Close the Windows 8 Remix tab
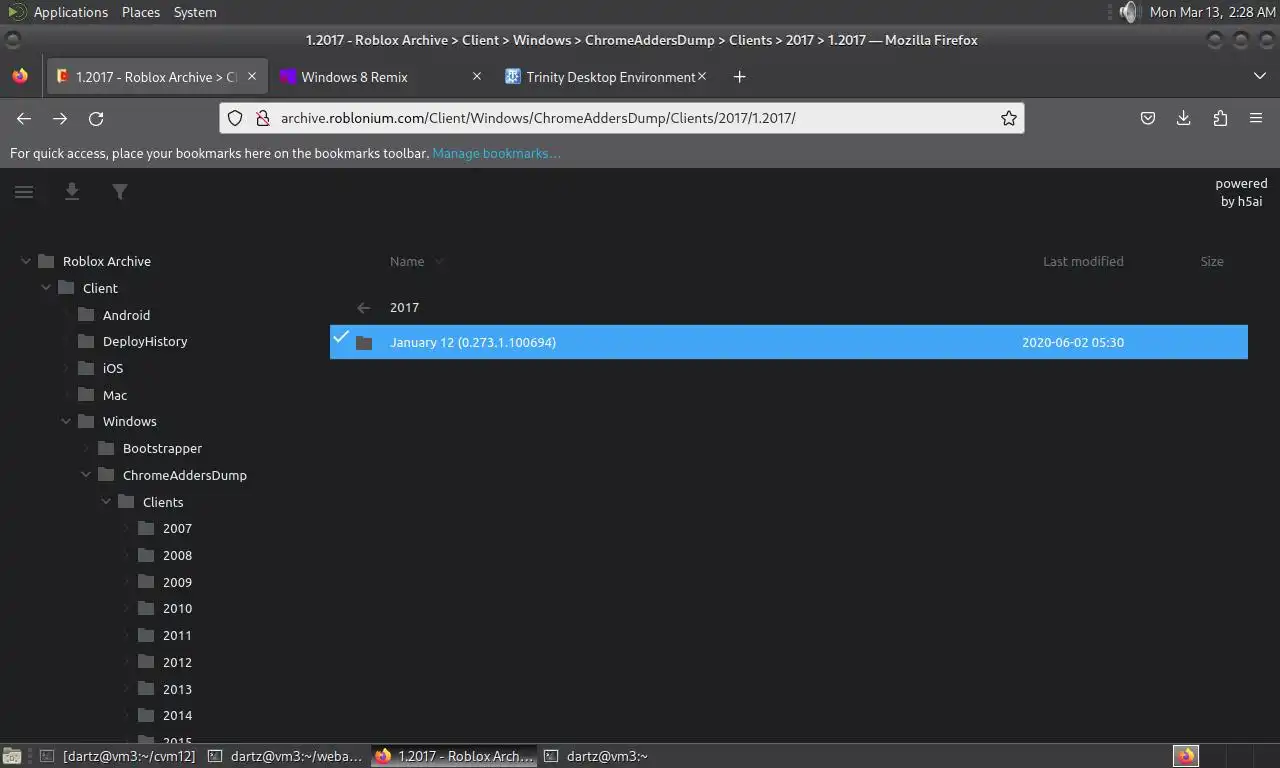 (x=476, y=76)
